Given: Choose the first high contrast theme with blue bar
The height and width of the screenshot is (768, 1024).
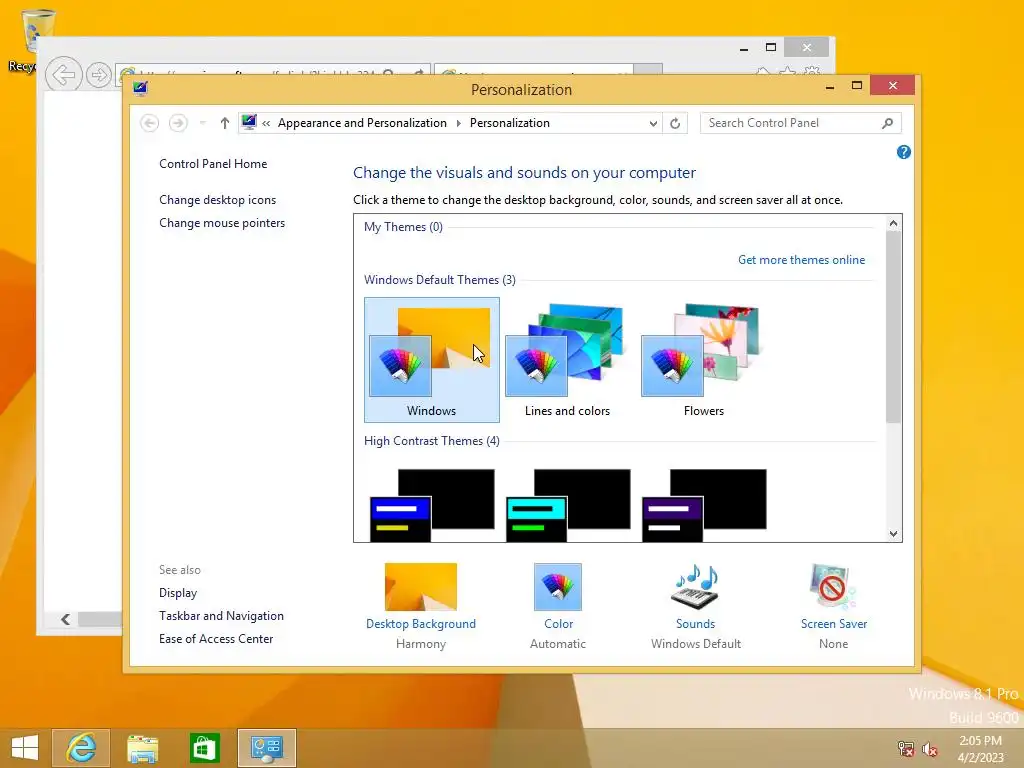Looking at the screenshot, I should point(432,505).
